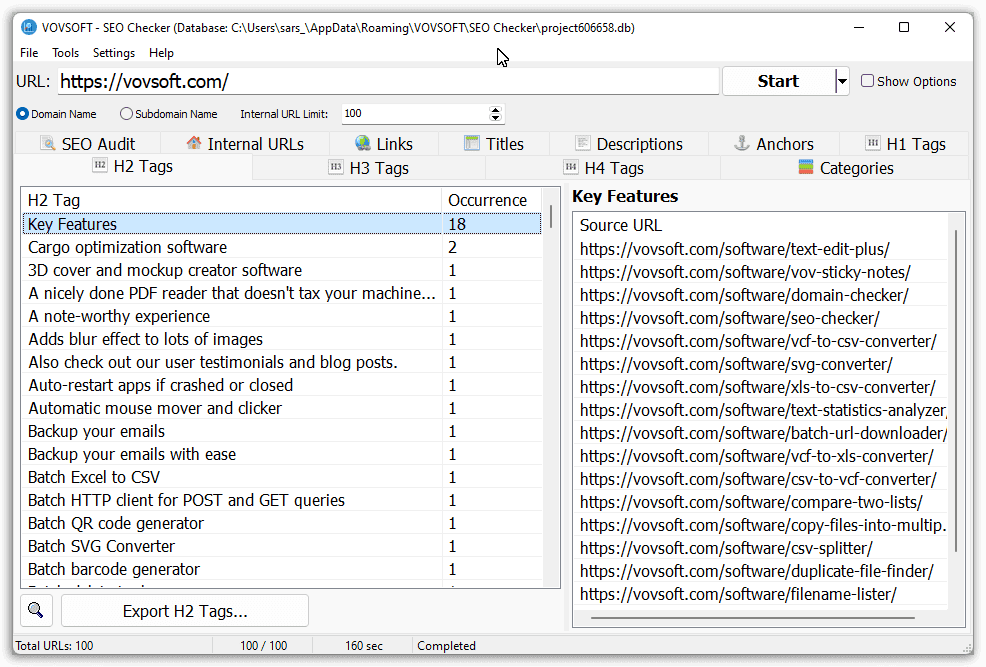Switch to the H3 Tags tab
Image resolution: width=986 pixels, height=667 pixels.
(x=369, y=168)
